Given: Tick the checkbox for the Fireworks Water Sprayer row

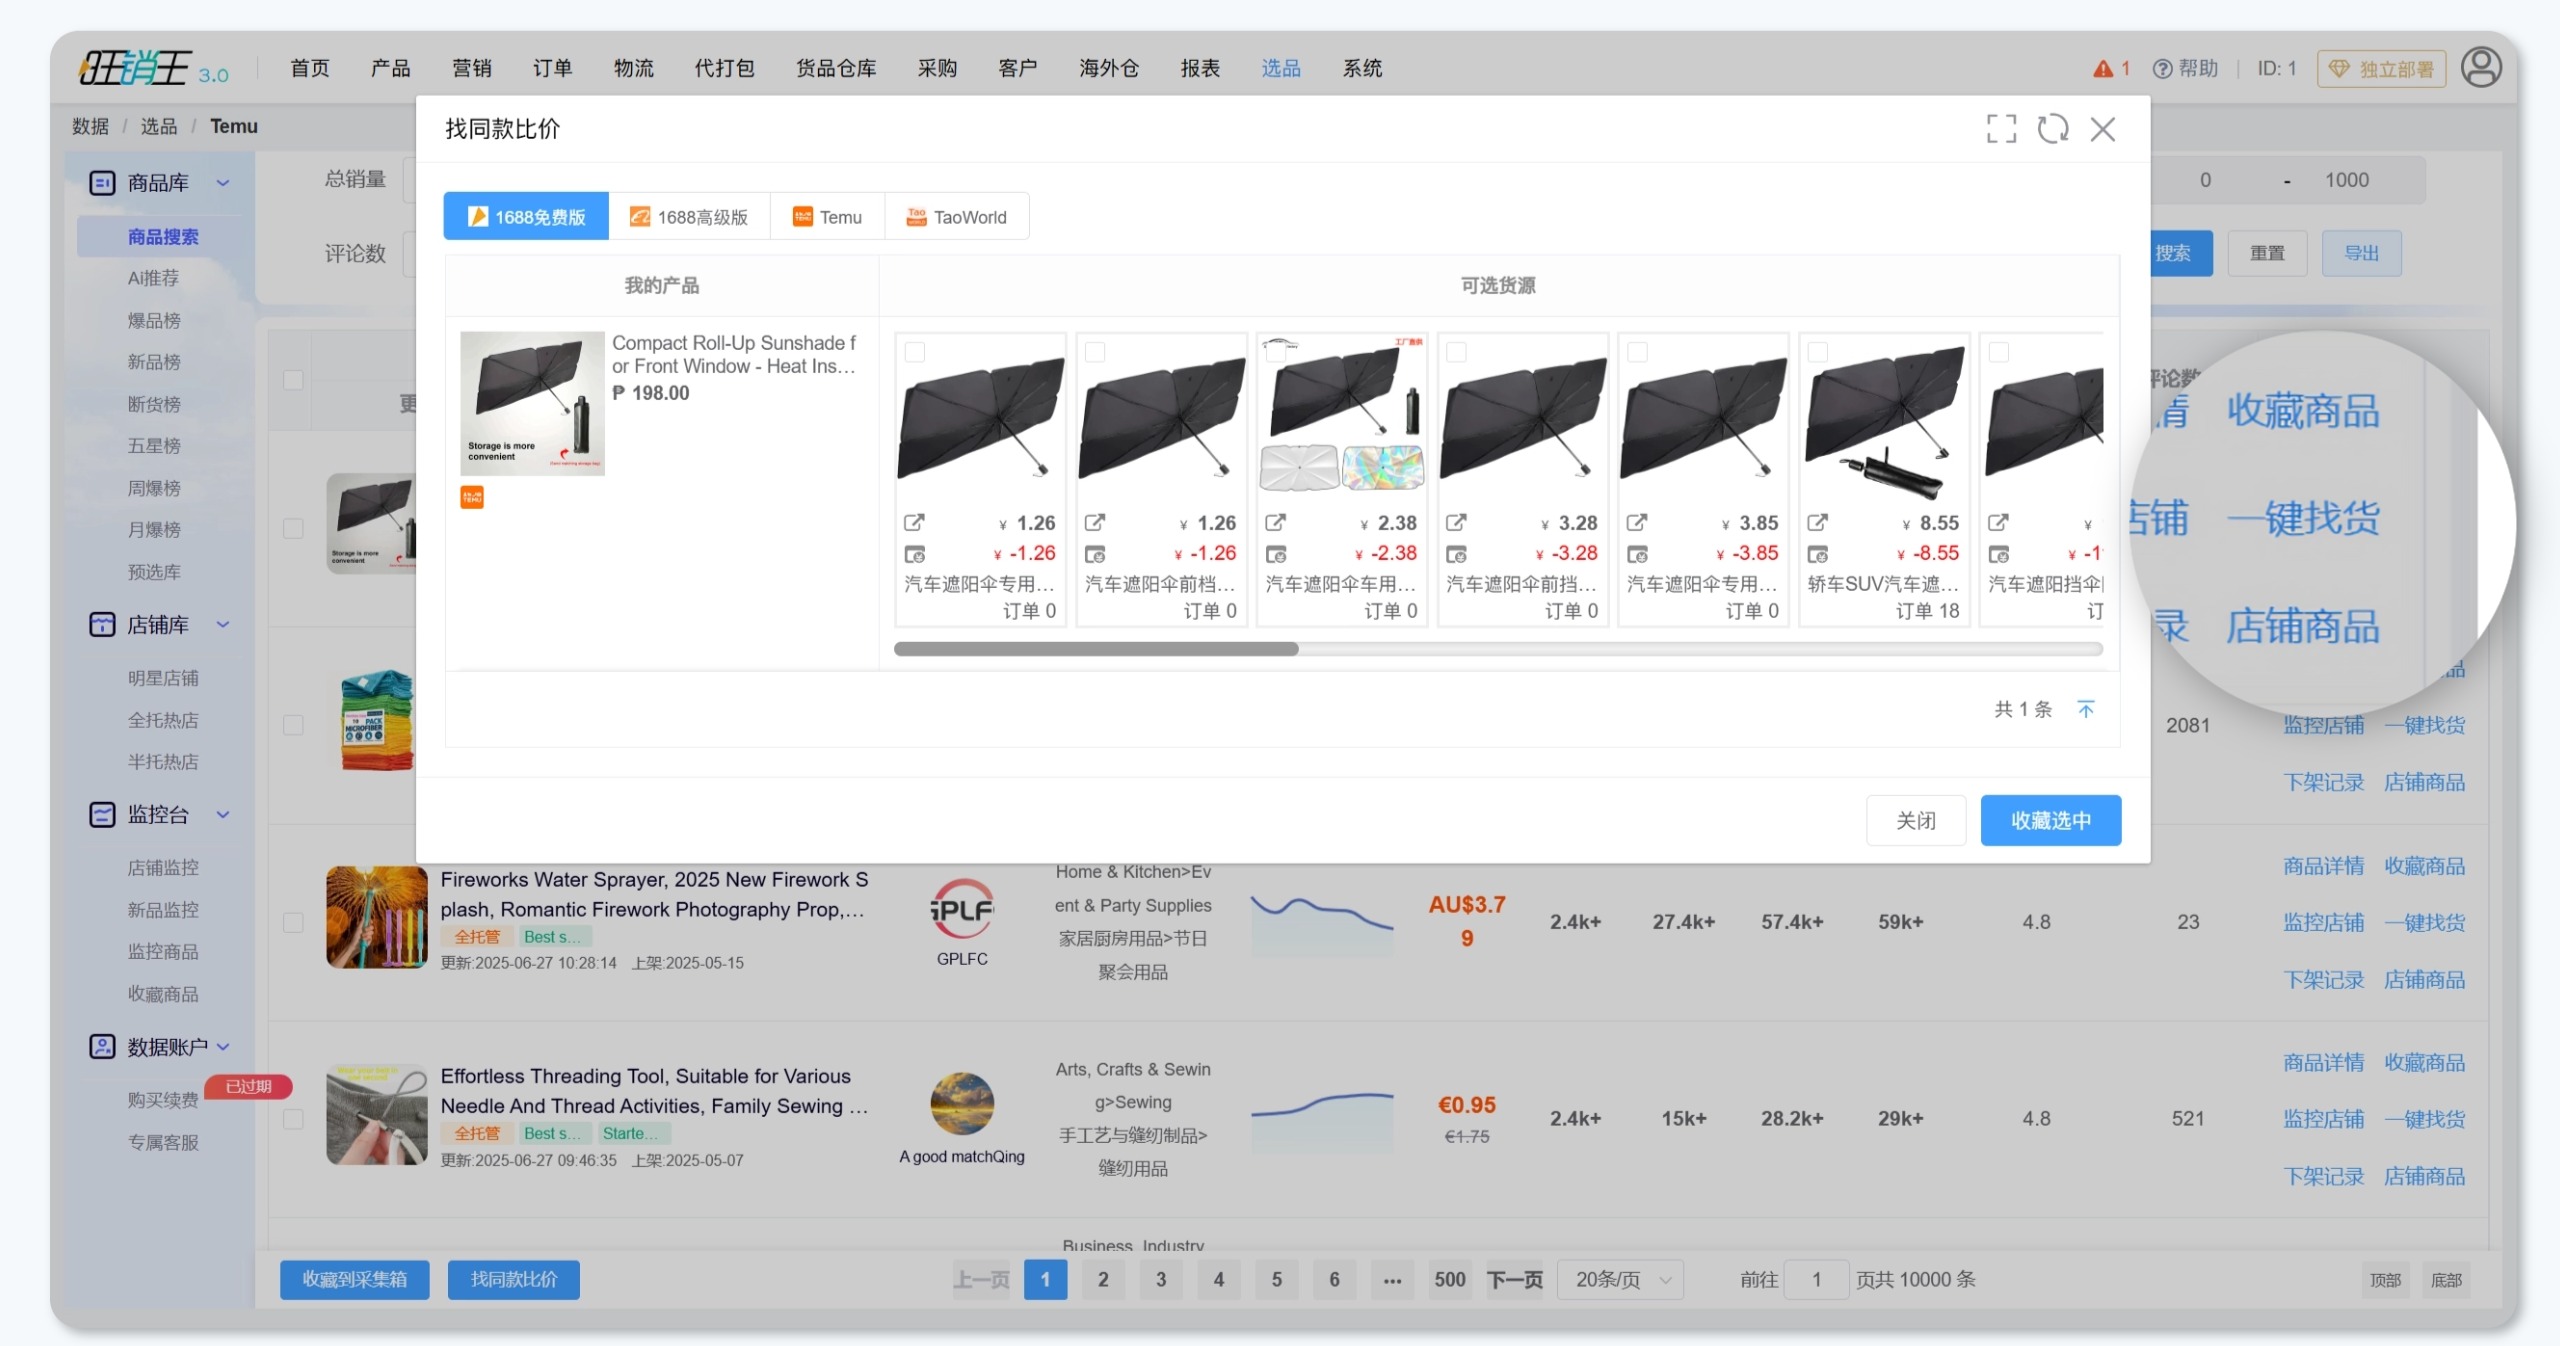Looking at the screenshot, I should coord(293,922).
